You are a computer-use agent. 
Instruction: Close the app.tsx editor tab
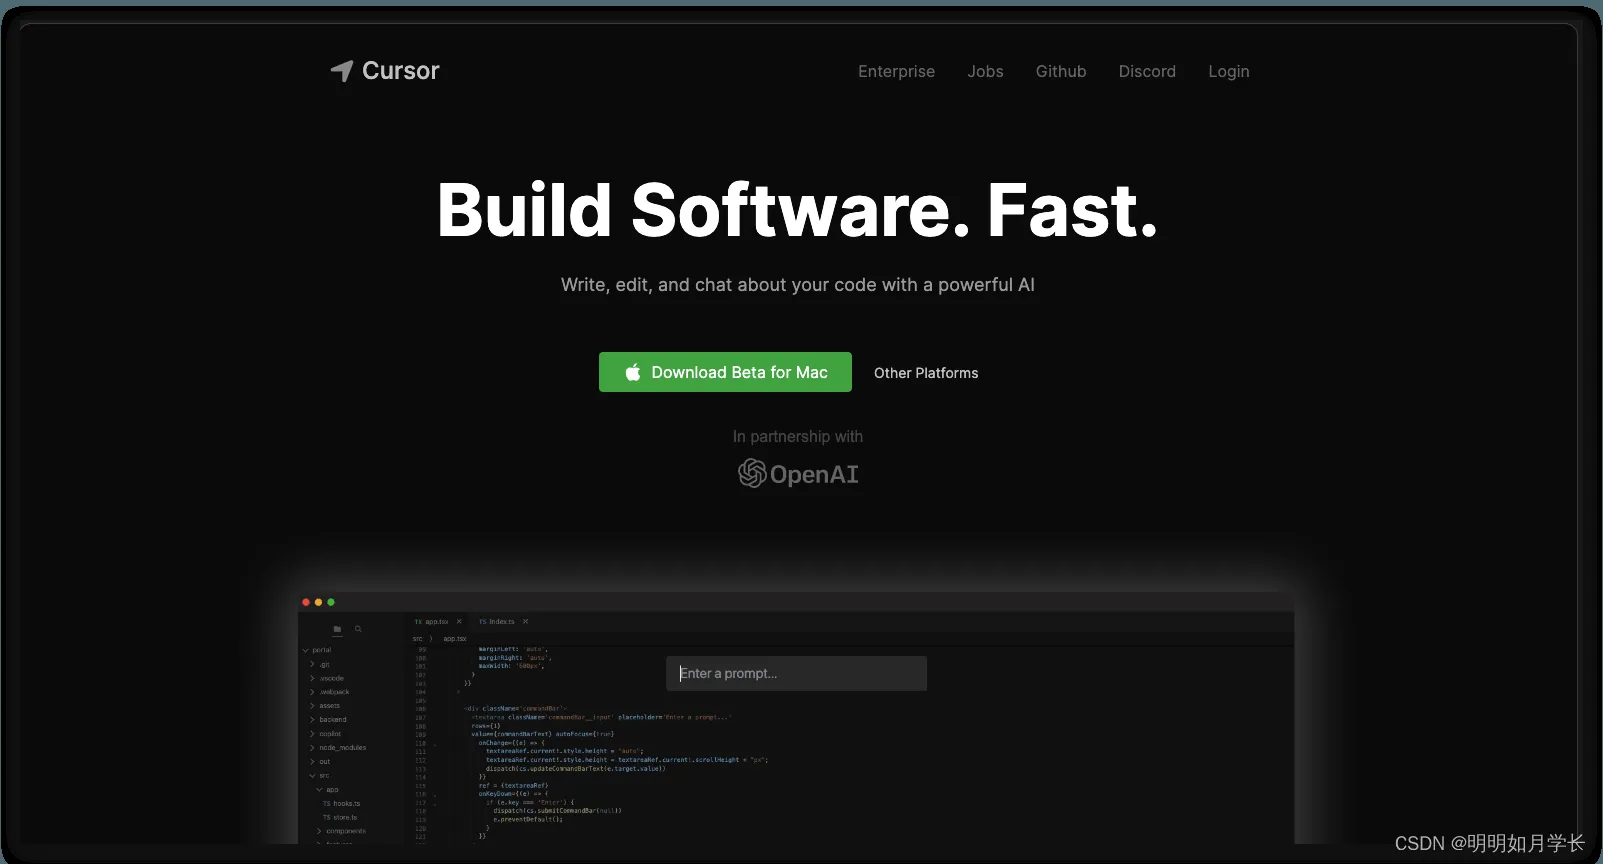click(x=459, y=621)
